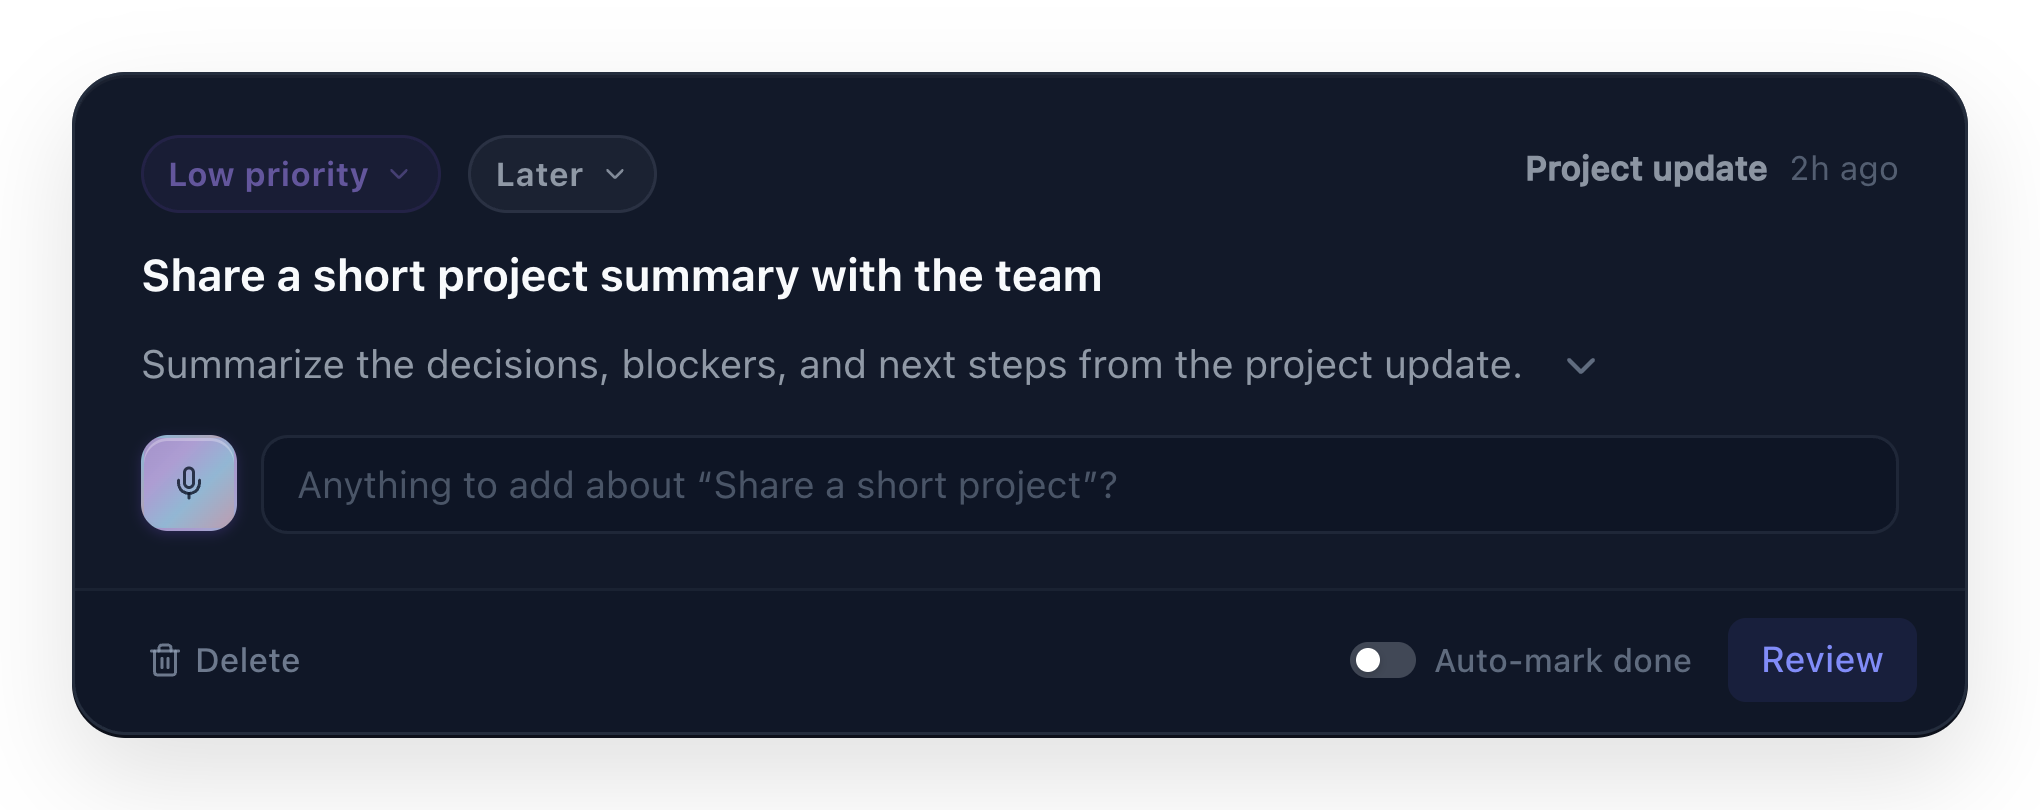Focus the Anything to add input field
The image size is (2040, 810).
coord(1079,484)
